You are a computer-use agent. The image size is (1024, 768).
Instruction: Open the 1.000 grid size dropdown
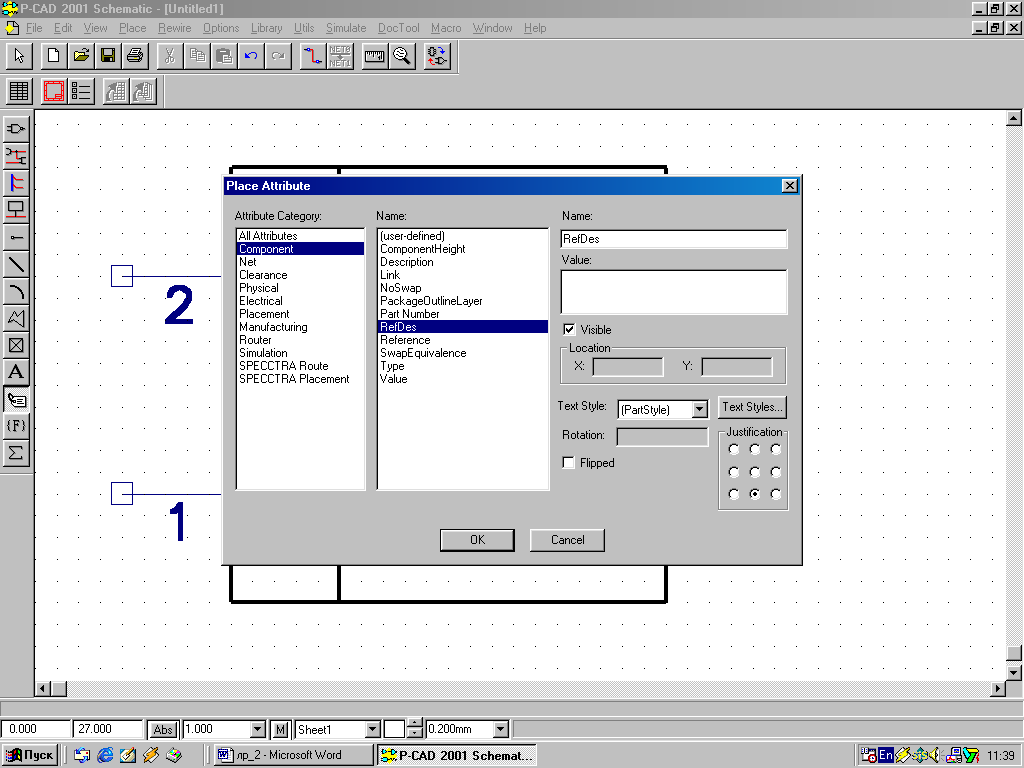click(257, 729)
